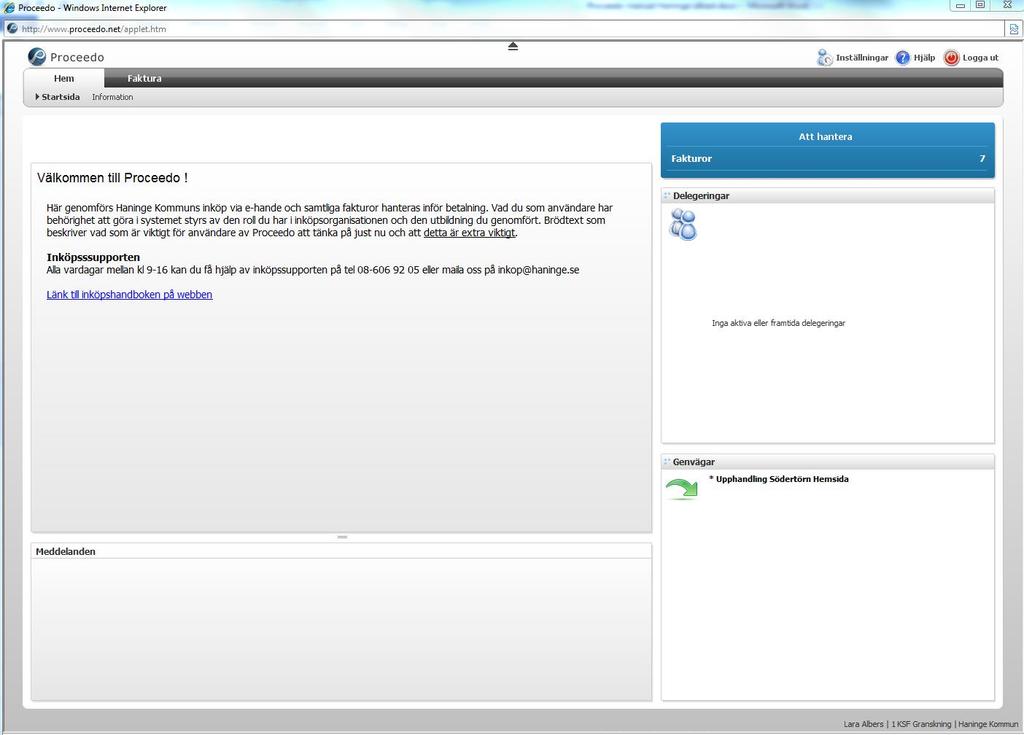This screenshot has height=735, width=1024.
Task: Click the page icon beside the URL
Action: [12, 29]
